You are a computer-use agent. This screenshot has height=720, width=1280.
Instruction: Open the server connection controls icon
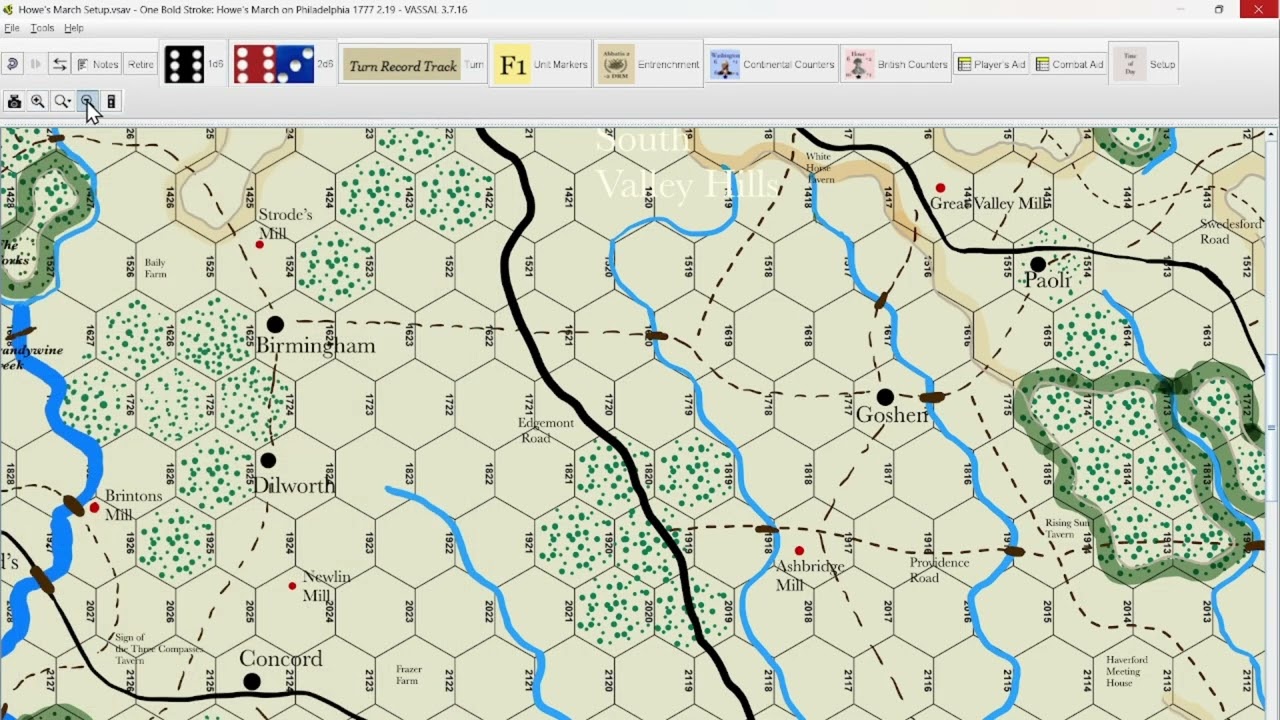click(x=60, y=64)
